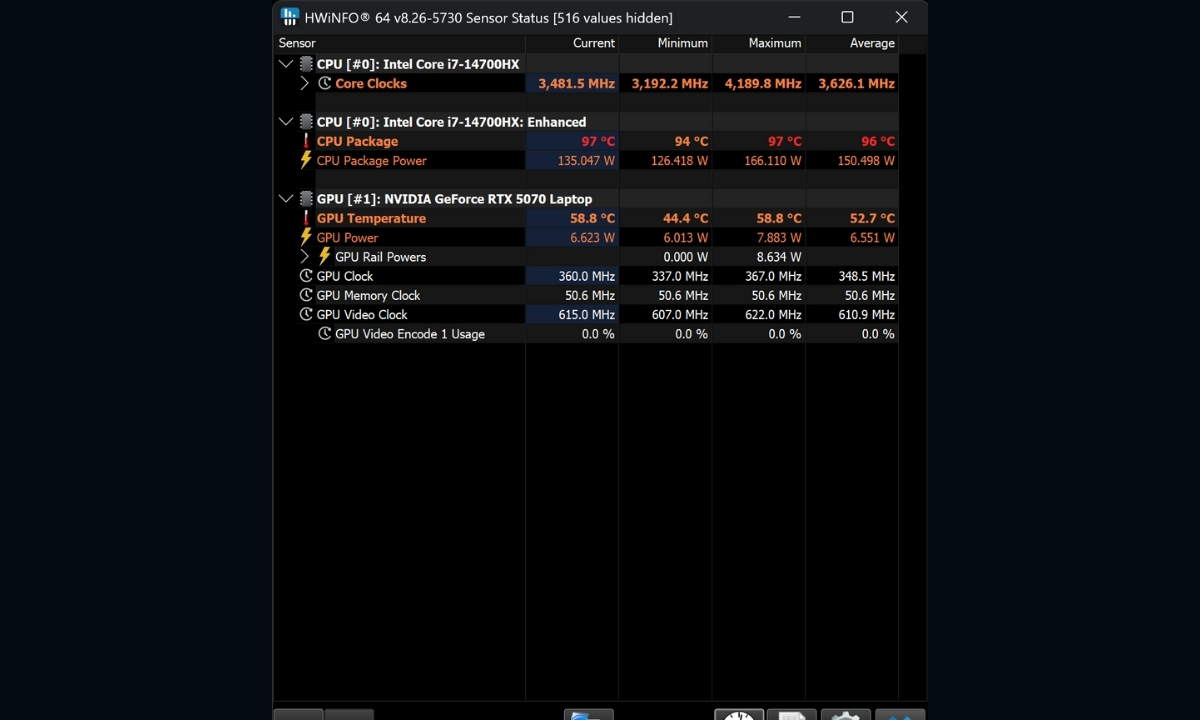Click the GPU Power maximum 7.883 W

click(x=779, y=237)
